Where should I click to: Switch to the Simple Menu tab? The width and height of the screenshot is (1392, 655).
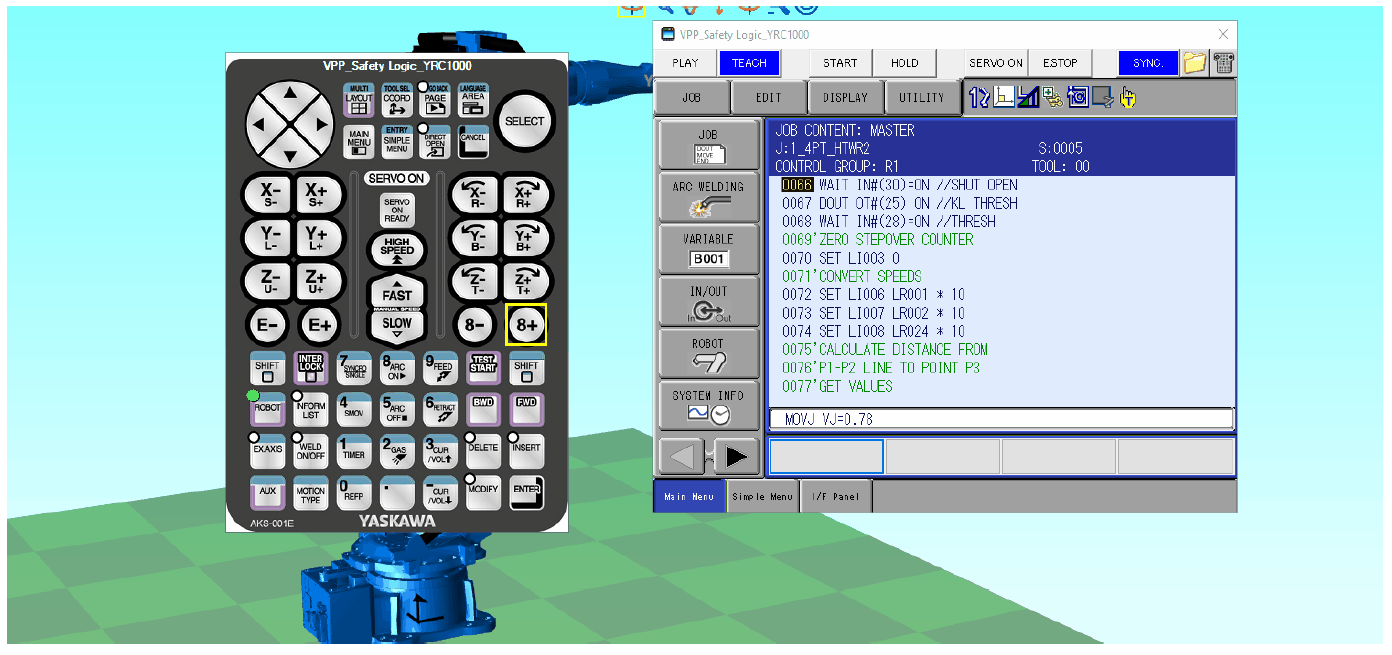click(762, 496)
